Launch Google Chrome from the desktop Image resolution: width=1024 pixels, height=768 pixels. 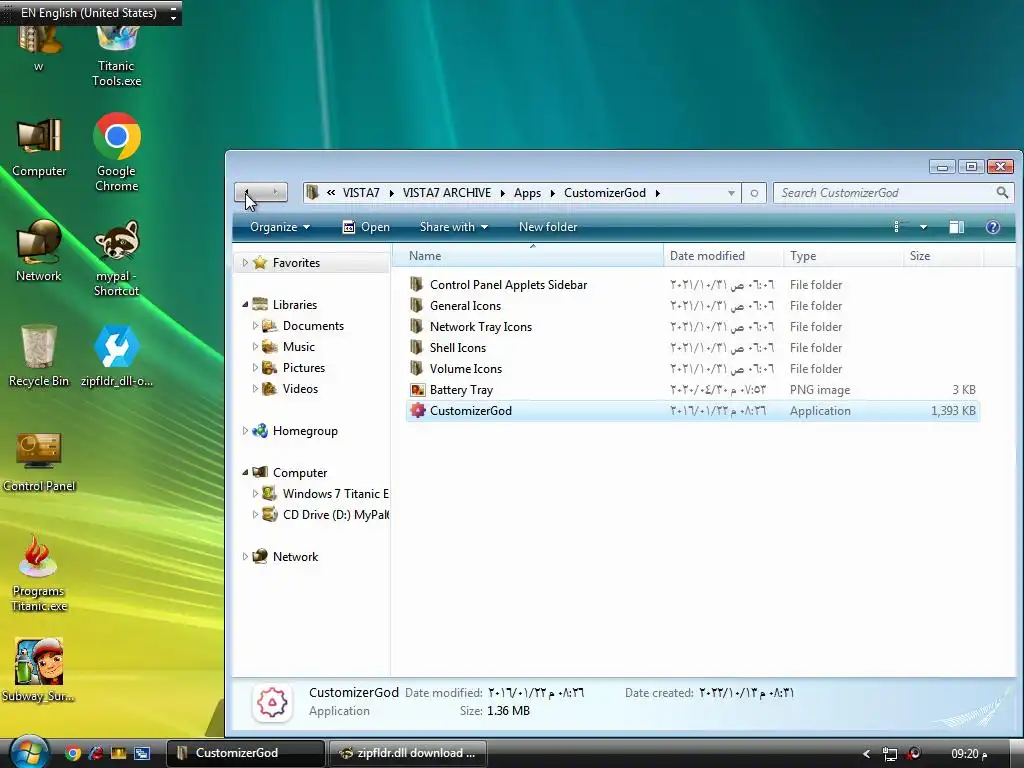(116, 153)
